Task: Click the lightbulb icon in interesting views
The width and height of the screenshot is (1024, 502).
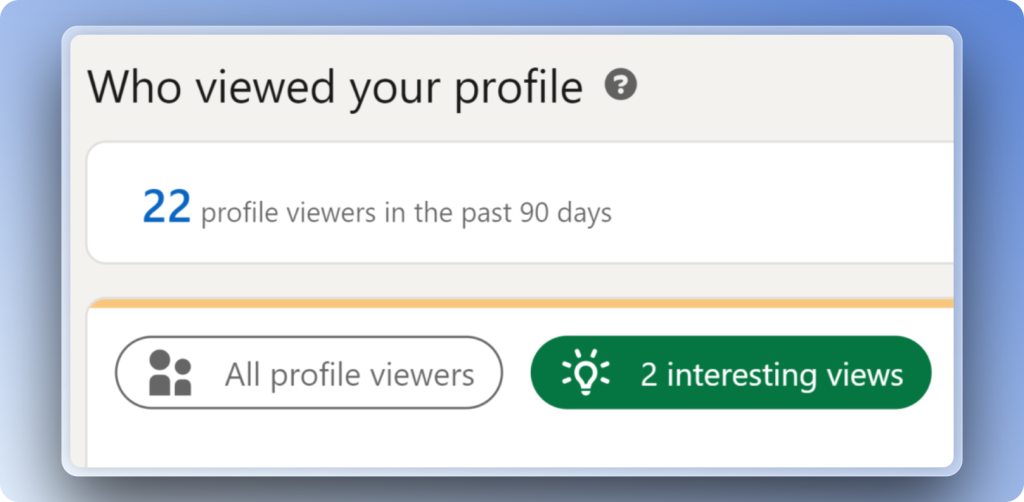Action: 586,373
